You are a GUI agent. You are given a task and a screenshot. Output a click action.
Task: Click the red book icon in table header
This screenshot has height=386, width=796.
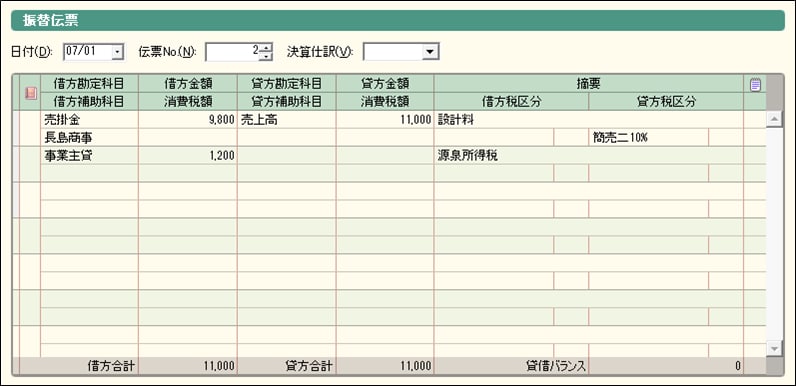coord(30,93)
